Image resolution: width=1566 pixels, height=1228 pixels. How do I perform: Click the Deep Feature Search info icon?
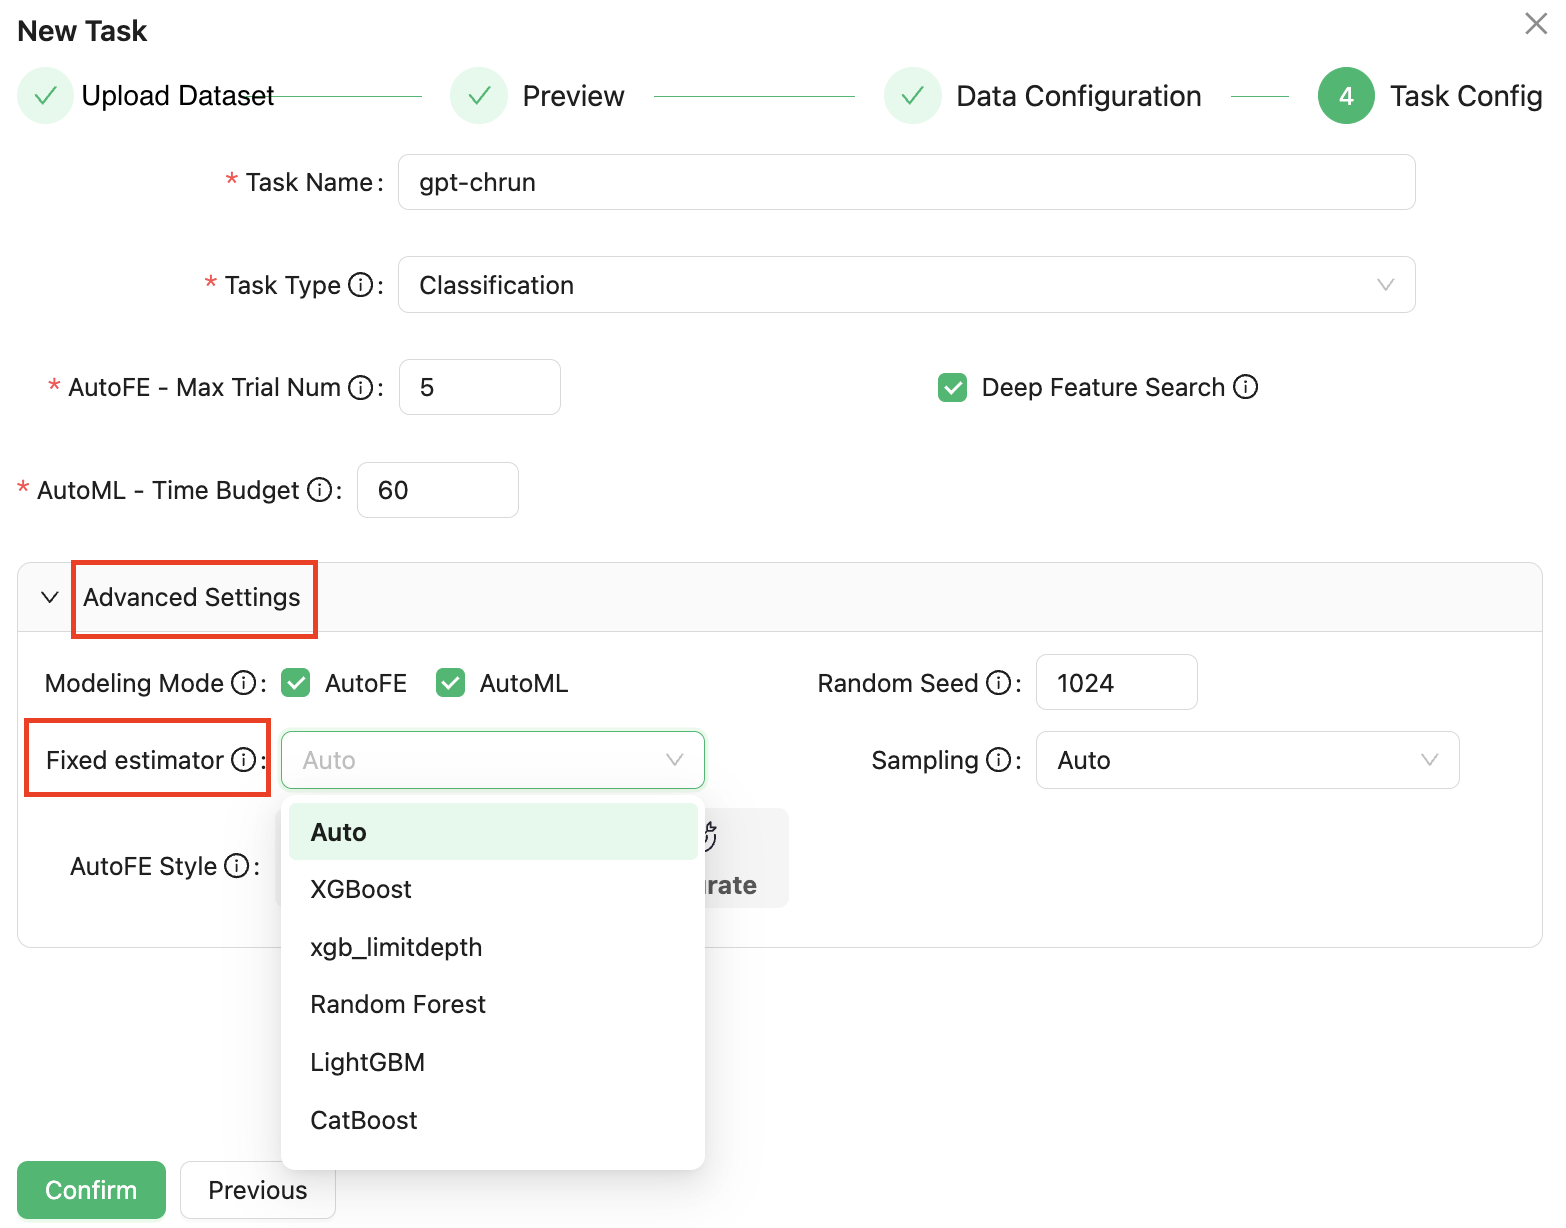[x=1245, y=387]
